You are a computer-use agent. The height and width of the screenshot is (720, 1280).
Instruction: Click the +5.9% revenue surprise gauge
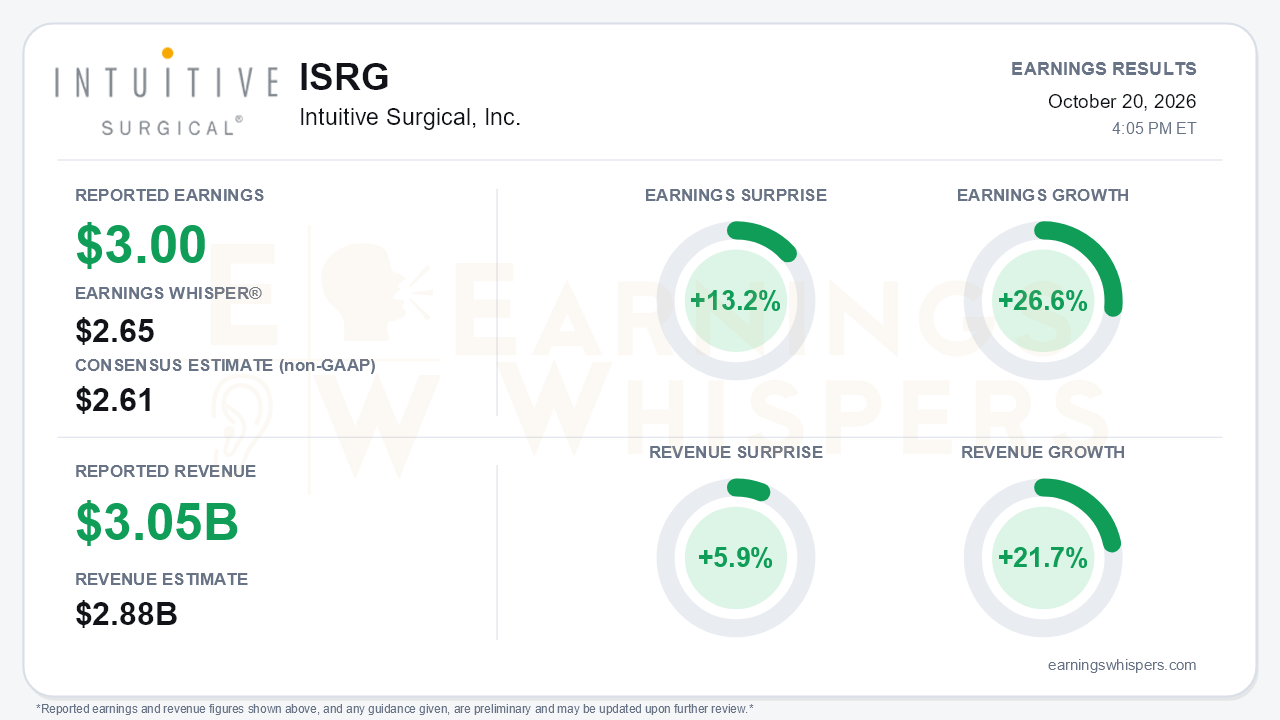coord(736,558)
